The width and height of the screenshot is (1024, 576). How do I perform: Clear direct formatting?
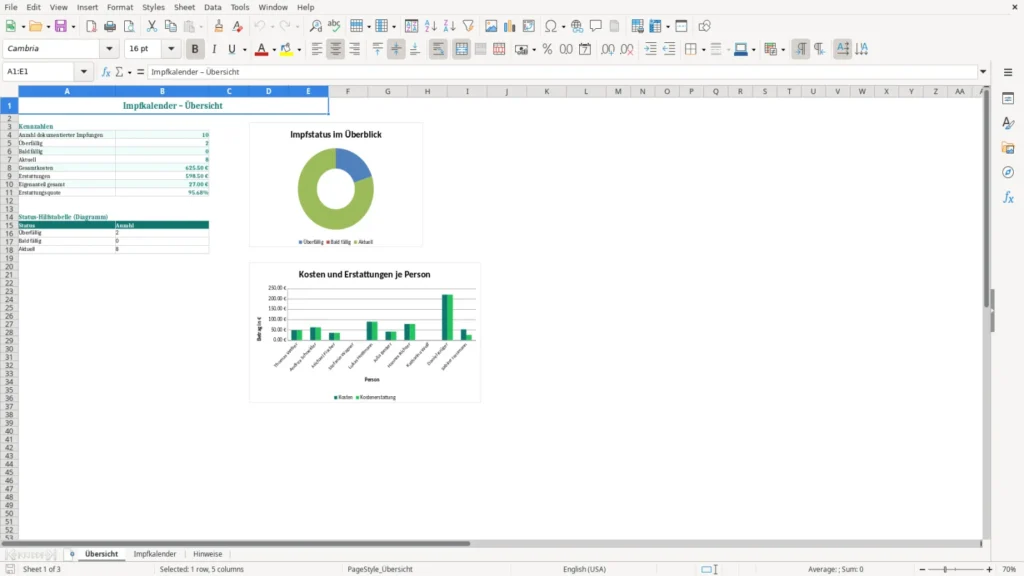pos(238,26)
